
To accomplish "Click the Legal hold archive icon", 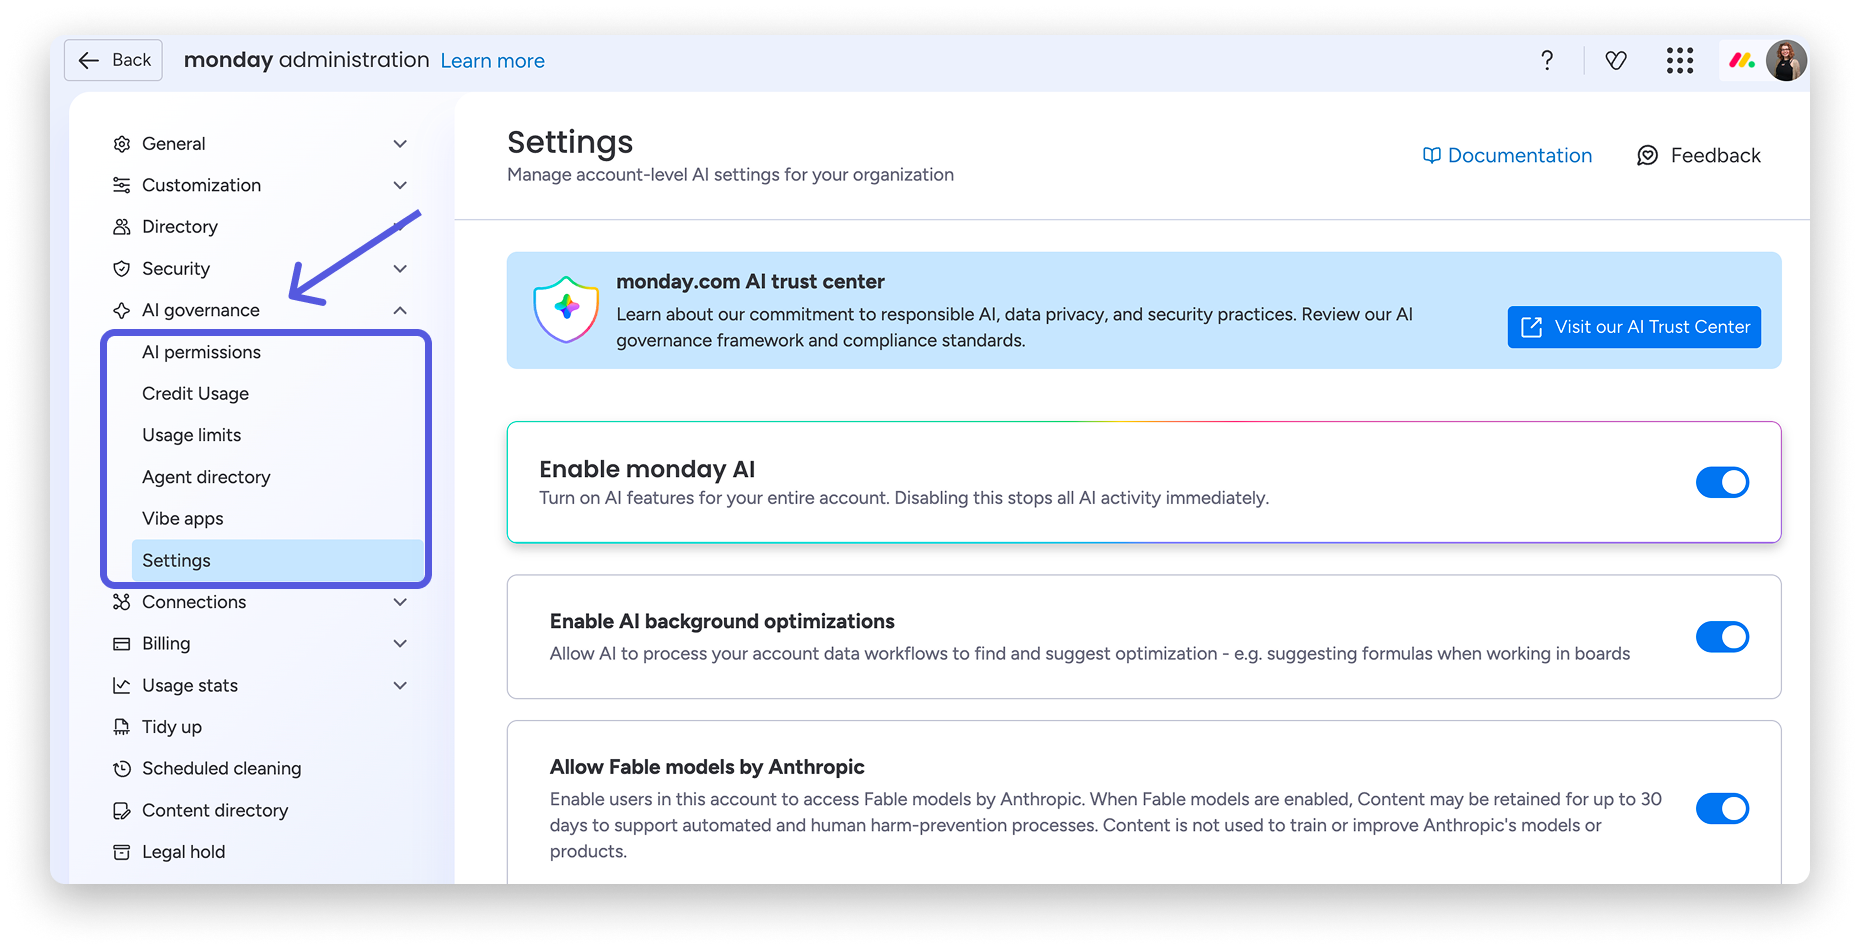I will point(122,852).
